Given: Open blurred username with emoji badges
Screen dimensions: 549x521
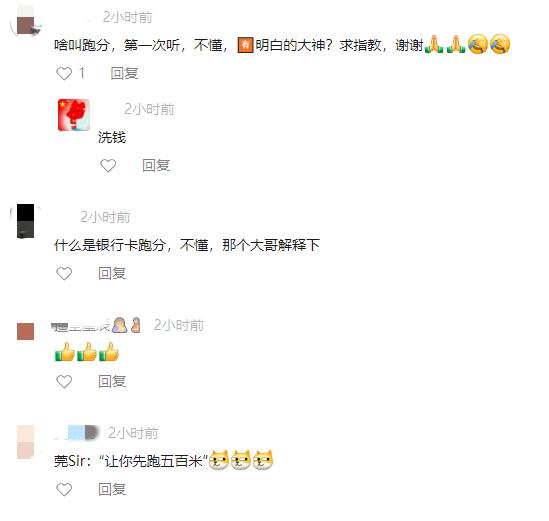Looking at the screenshot, I should [x=96, y=325].
